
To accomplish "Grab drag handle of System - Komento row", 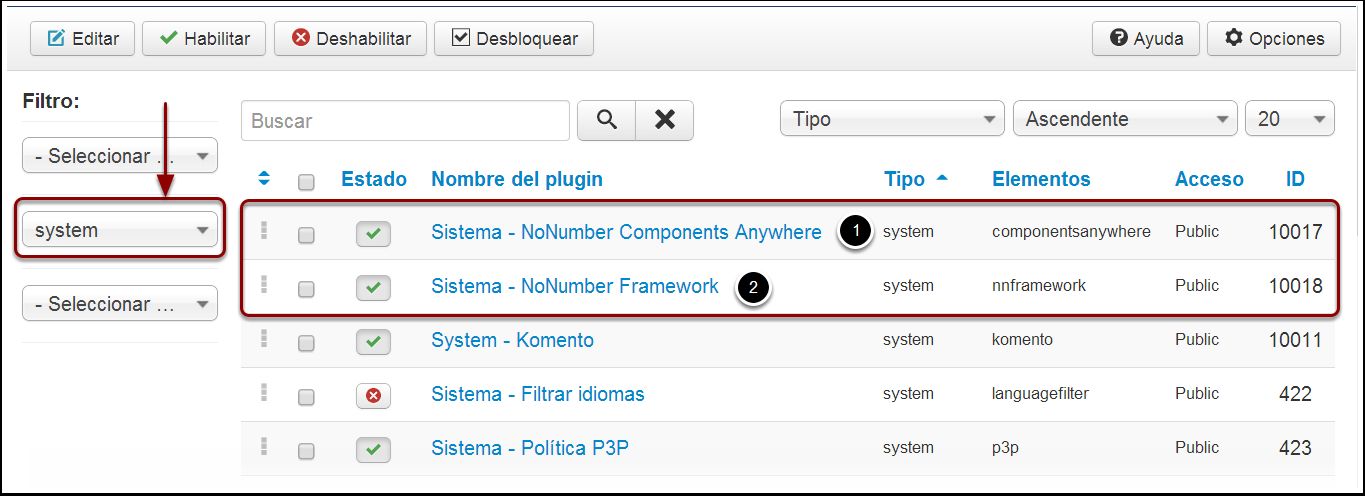I will point(264,338).
